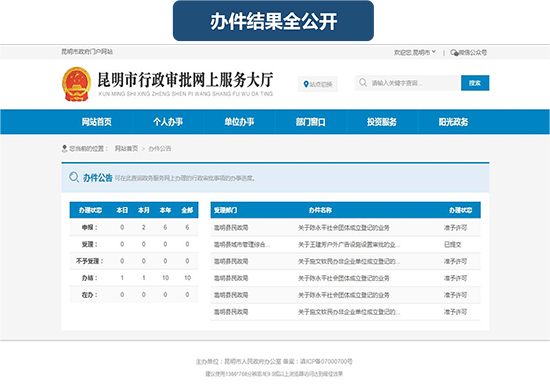Click 网站首页 in the breadcrumb trail

coord(126,149)
